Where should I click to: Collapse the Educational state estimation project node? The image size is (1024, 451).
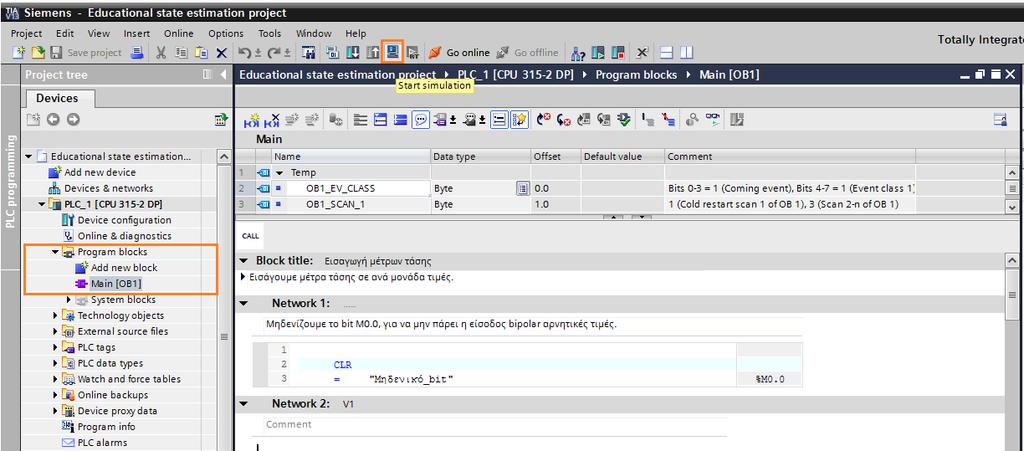(x=29, y=157)
